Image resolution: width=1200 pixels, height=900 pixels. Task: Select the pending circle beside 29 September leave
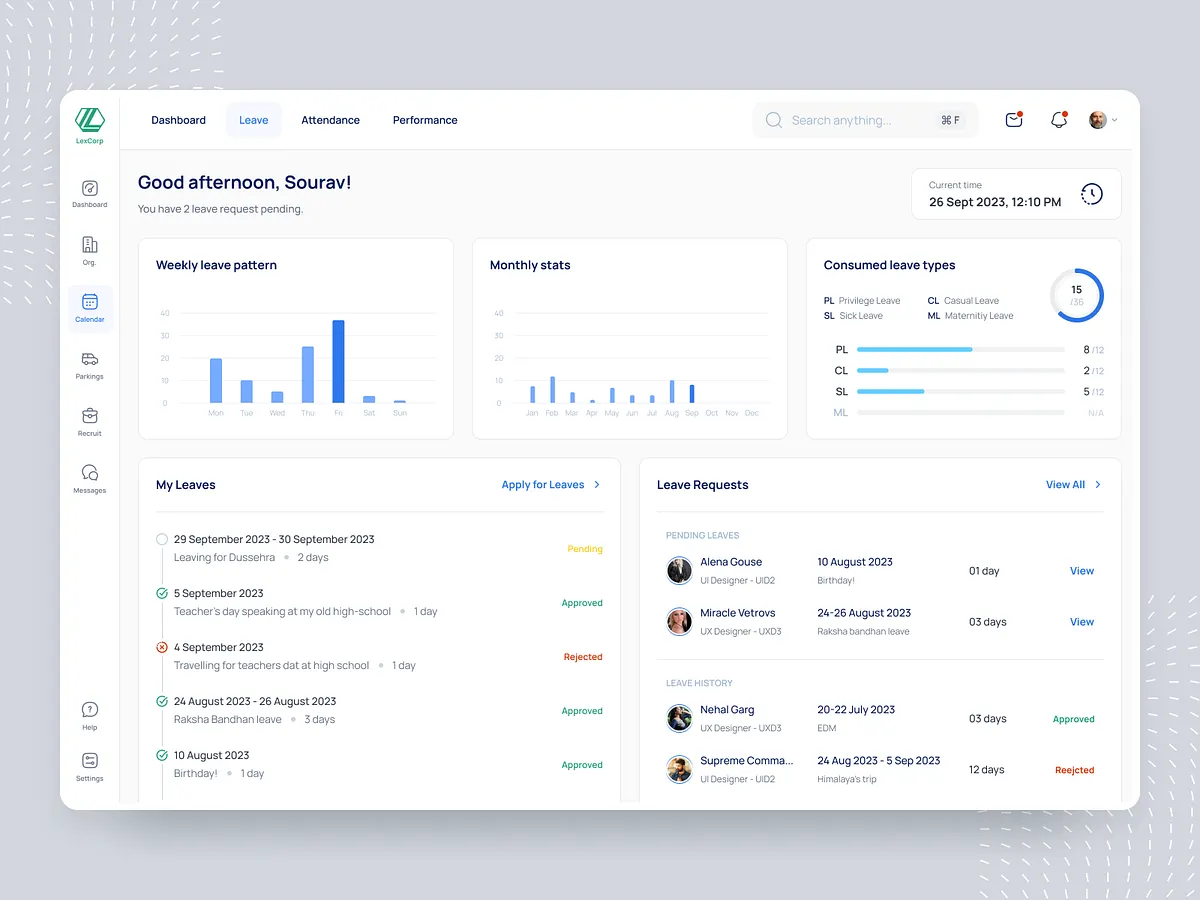pos(161,538)
